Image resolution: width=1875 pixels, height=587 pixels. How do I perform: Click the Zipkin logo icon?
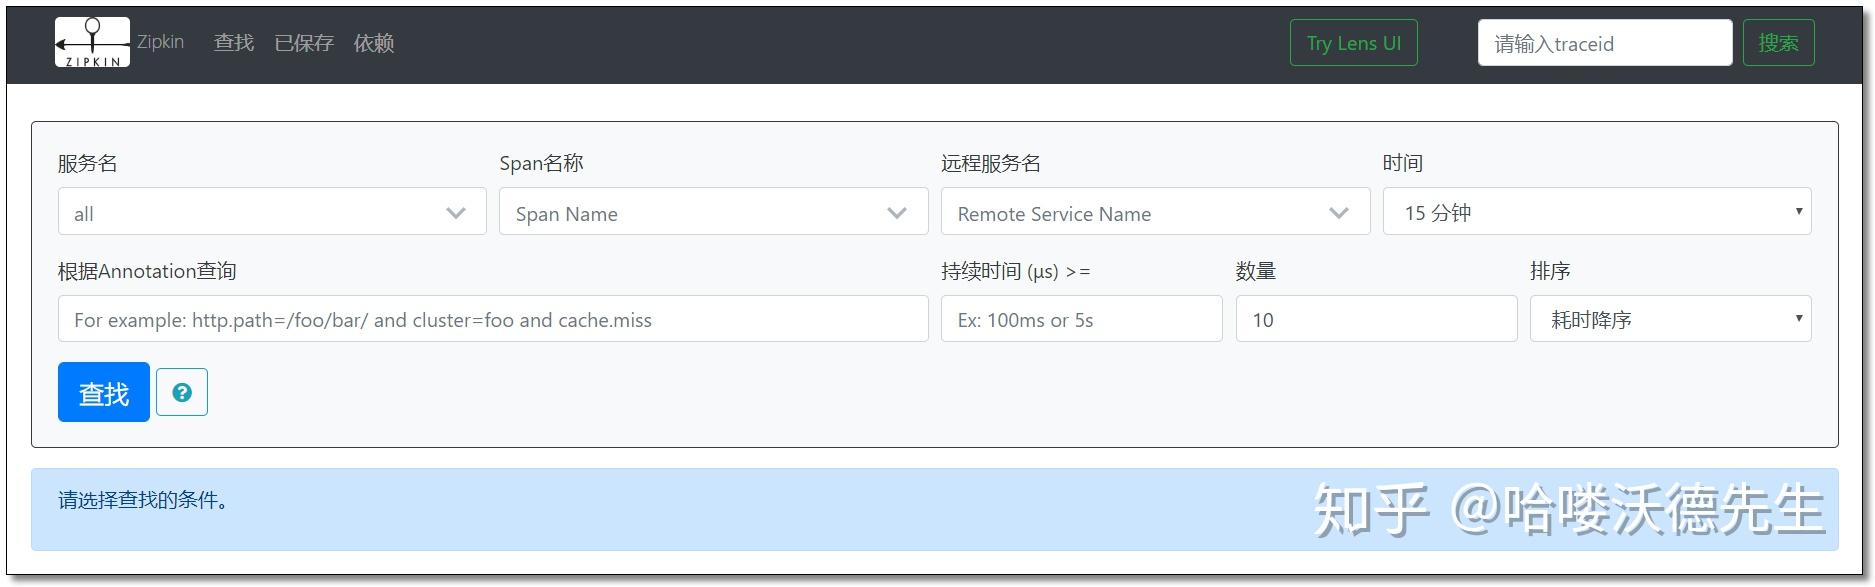(x=92, y=43)
